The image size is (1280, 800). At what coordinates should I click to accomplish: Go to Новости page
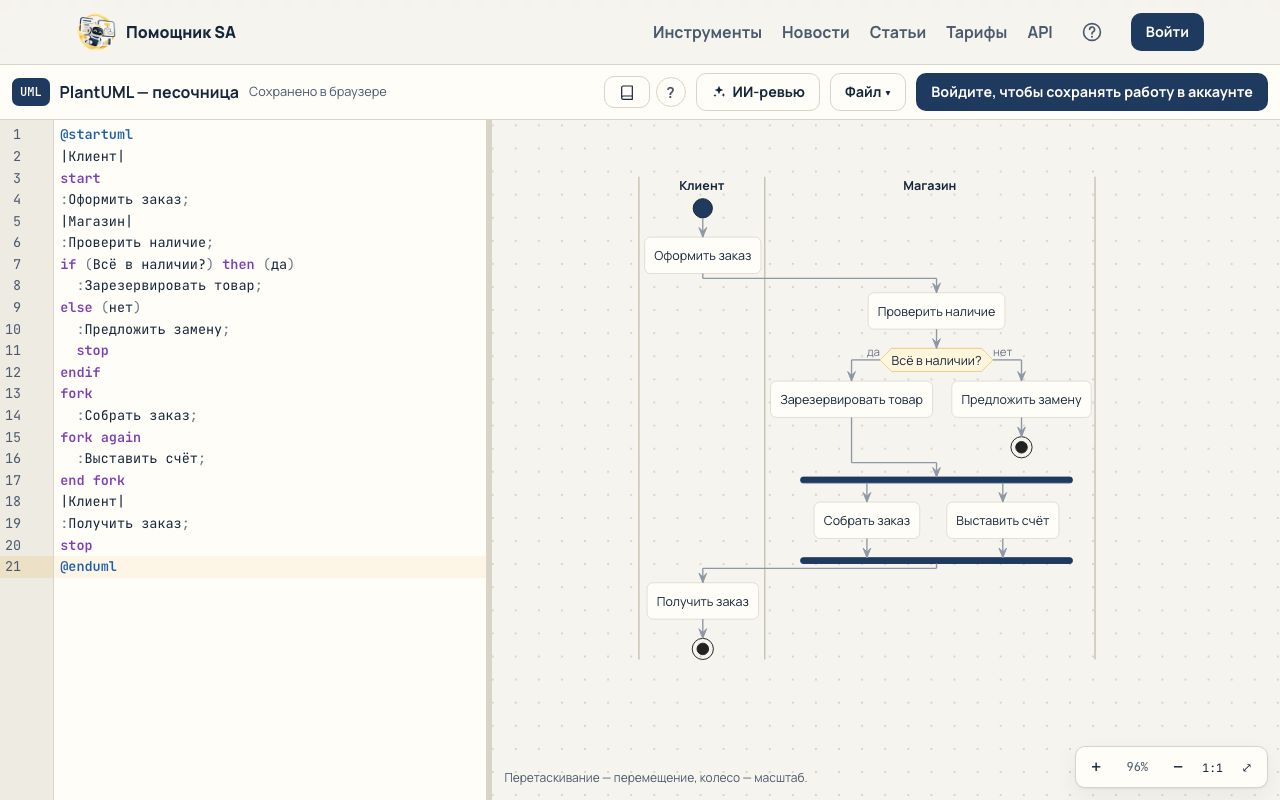pos(815,32)
